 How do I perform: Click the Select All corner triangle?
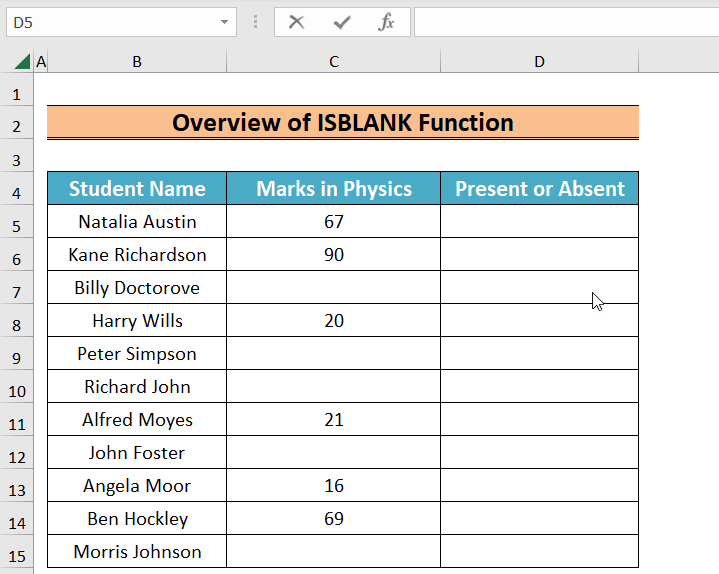(21, 62)
